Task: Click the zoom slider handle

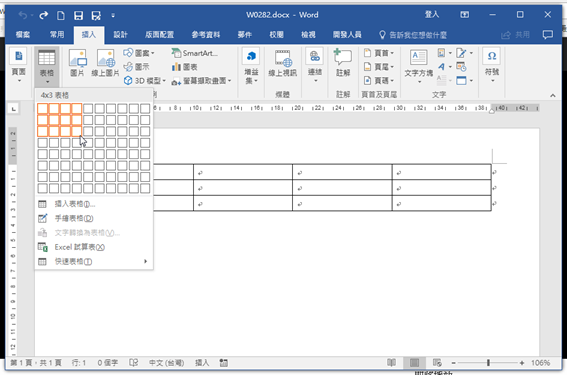Action: point(488,362)
